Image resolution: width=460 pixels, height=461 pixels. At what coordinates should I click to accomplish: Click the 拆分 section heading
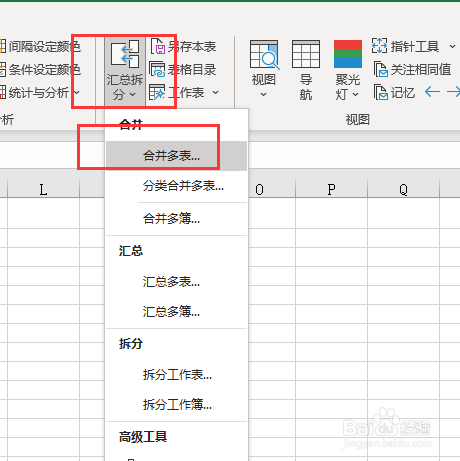[131, 343]
